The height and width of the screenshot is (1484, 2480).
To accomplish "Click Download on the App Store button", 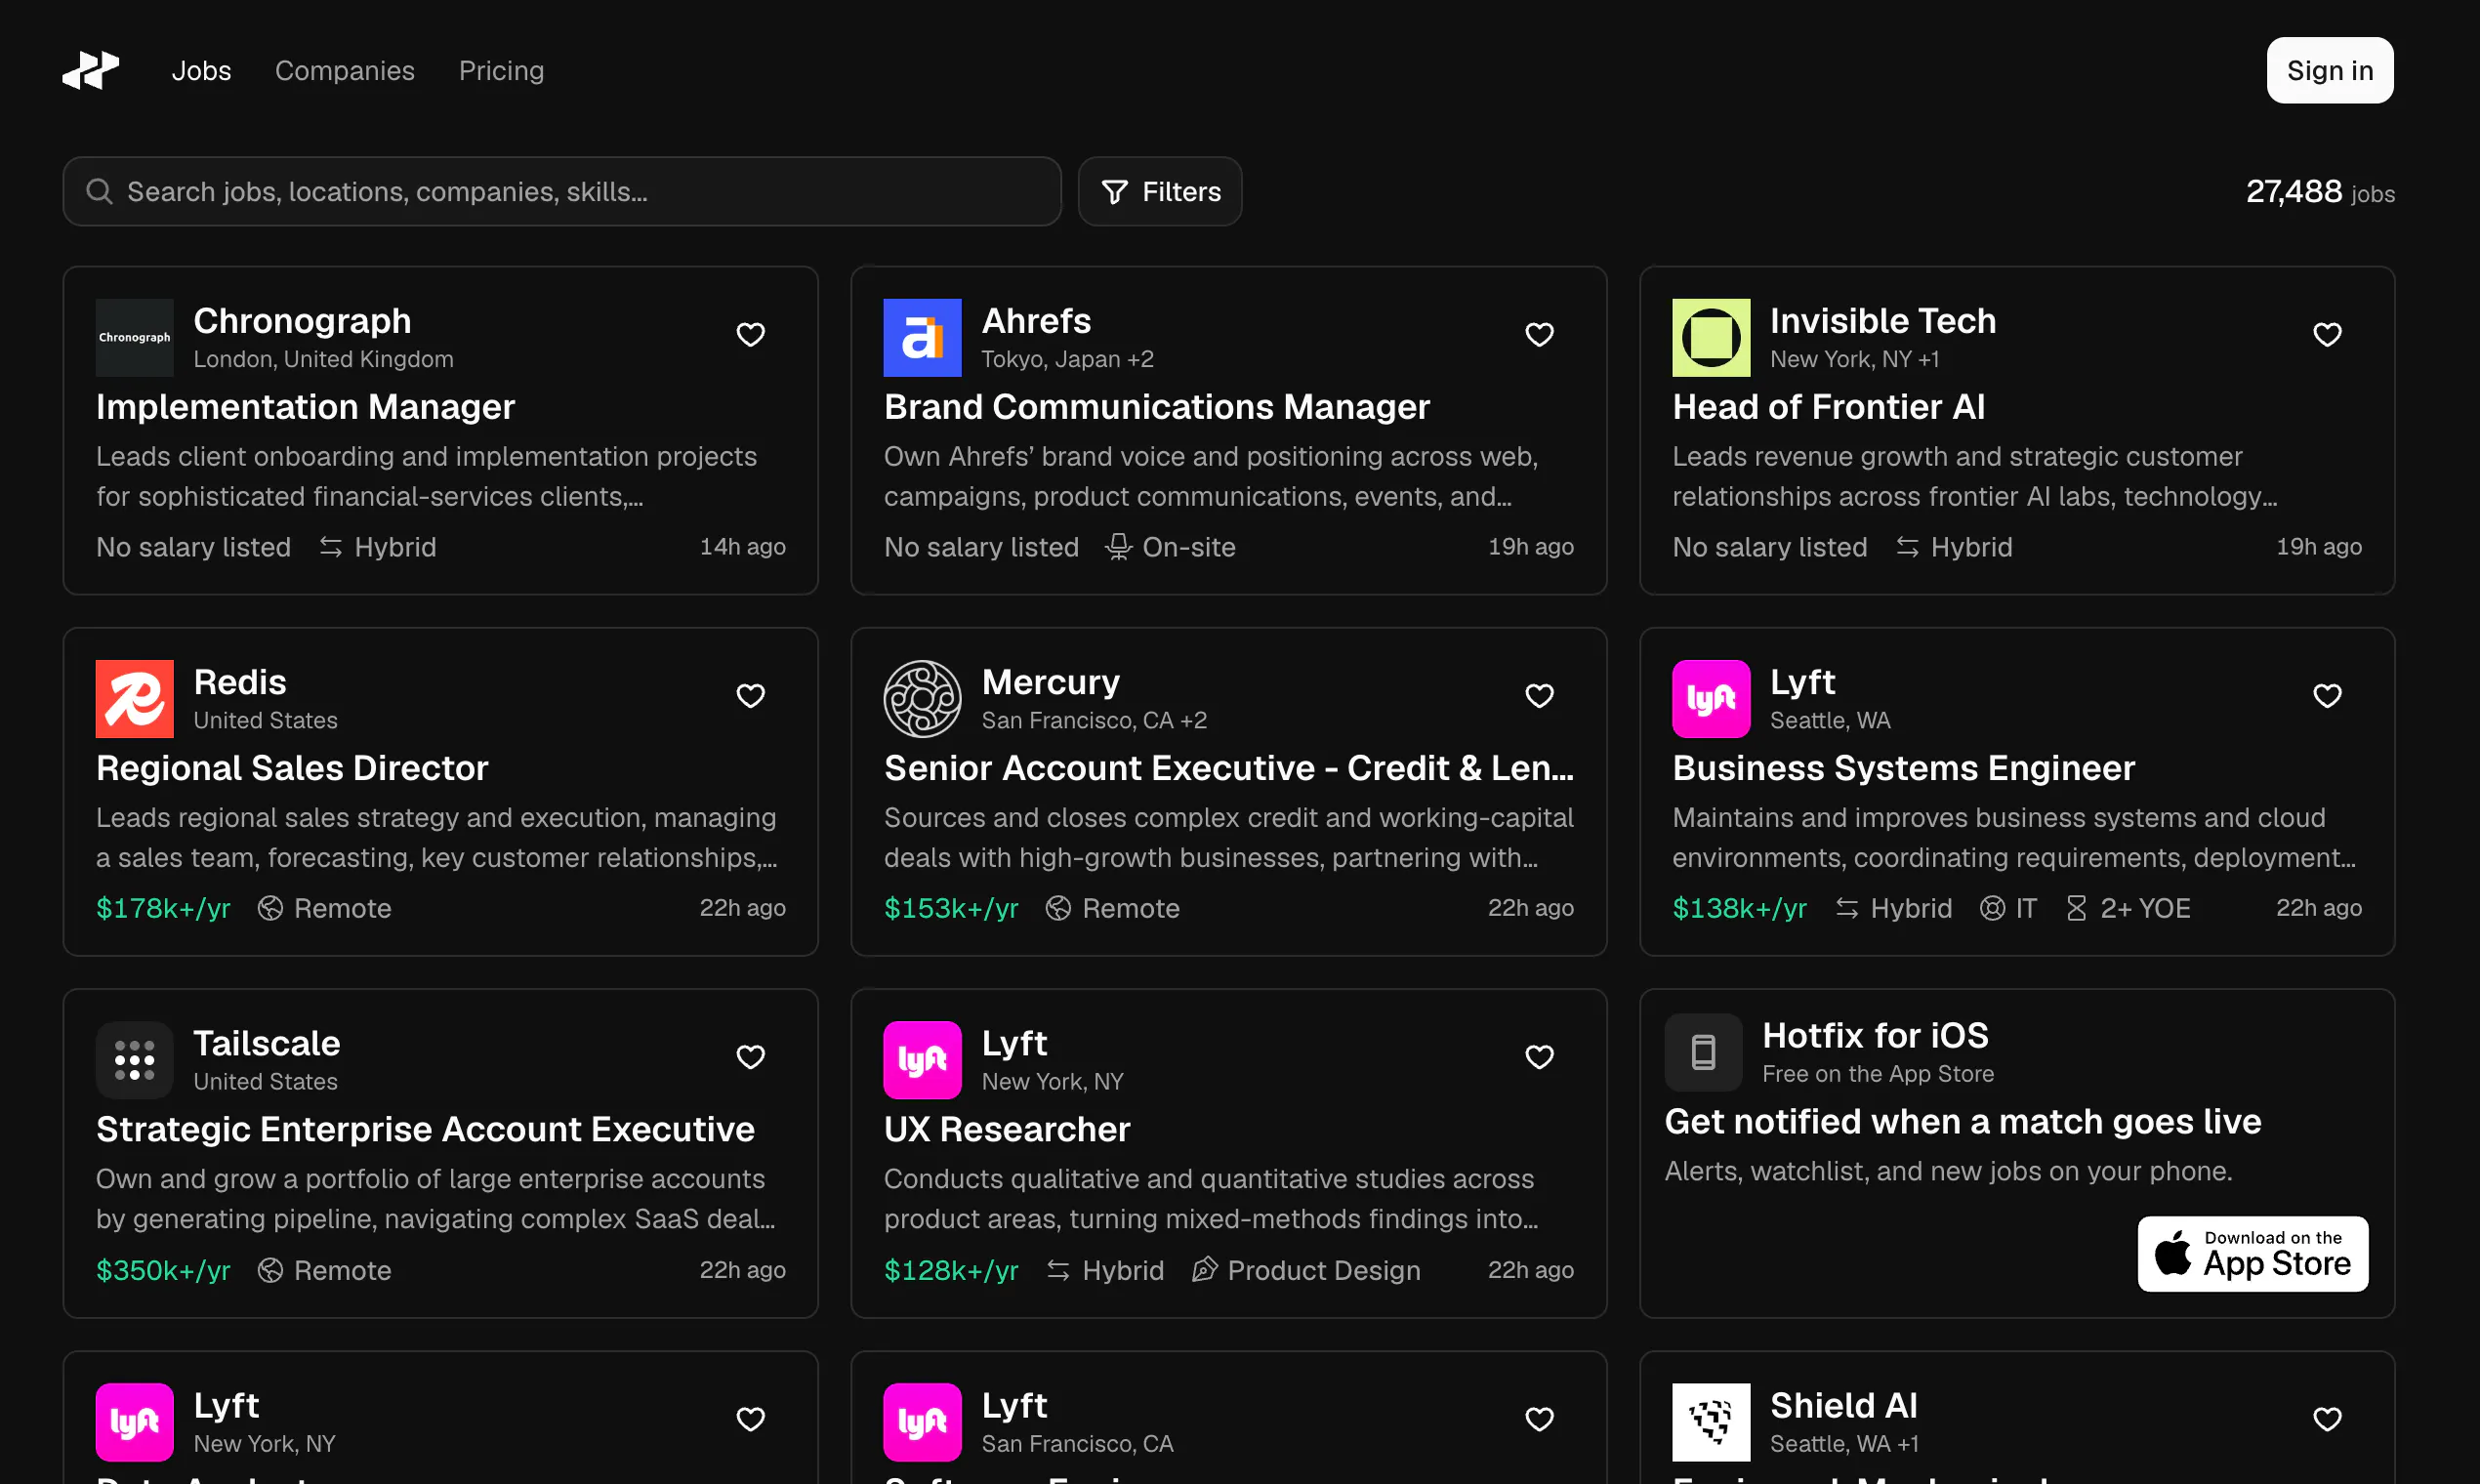I will (2252, 1254).
